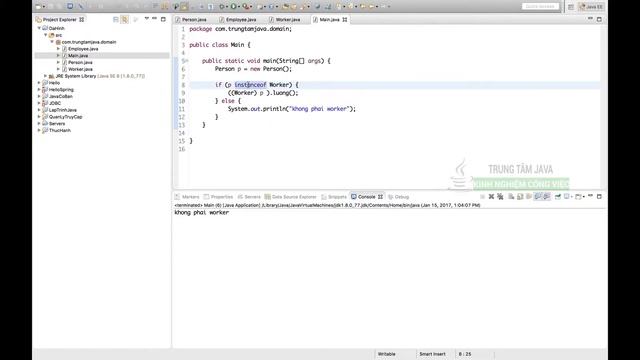This screenshot has width=640, height=360.
Task: Close the Main.java editor tab
Action: (x=345, y=19)
